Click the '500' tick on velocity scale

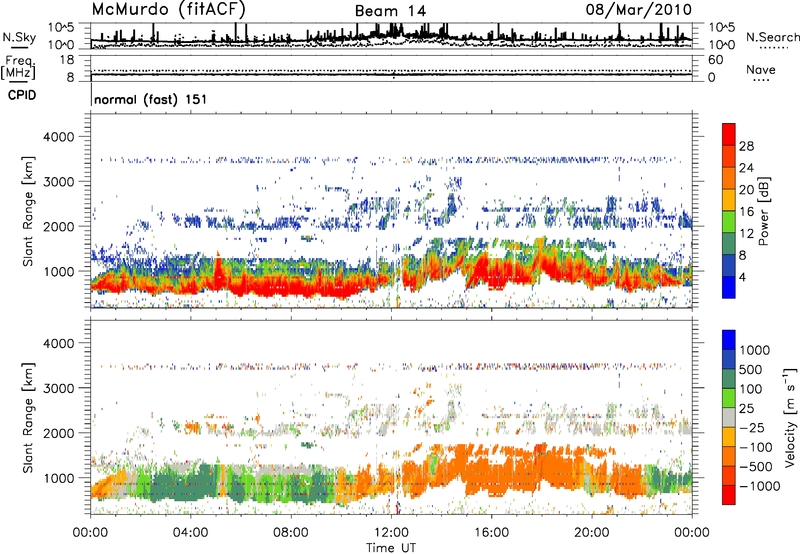coord(752,369)
